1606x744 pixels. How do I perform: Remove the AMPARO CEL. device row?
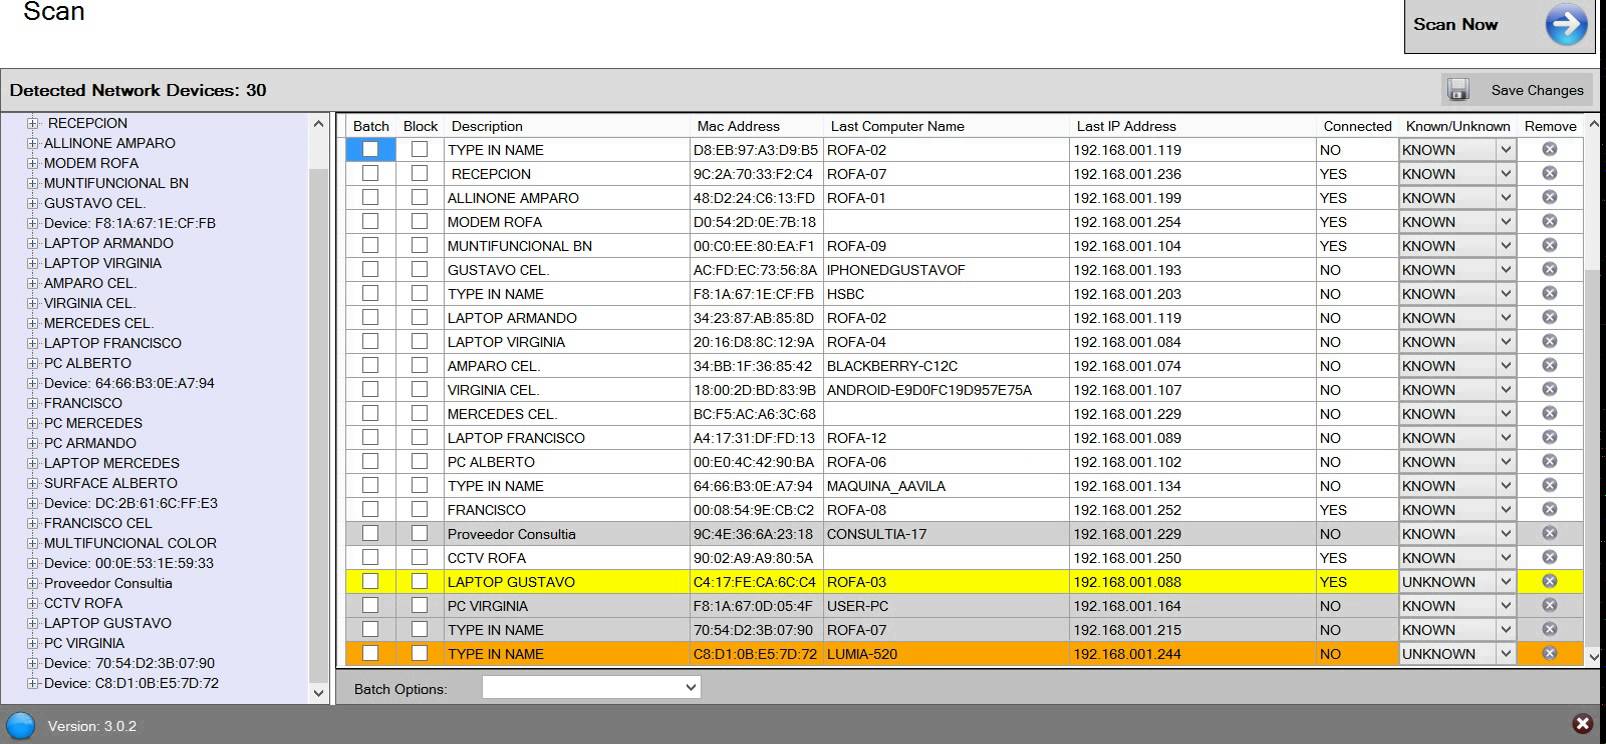1549,366
